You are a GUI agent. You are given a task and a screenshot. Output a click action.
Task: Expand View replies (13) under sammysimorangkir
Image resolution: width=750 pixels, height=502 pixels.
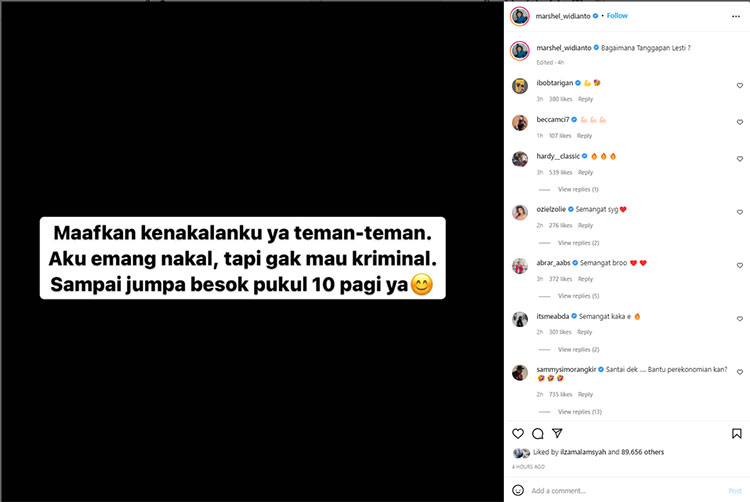580,412
